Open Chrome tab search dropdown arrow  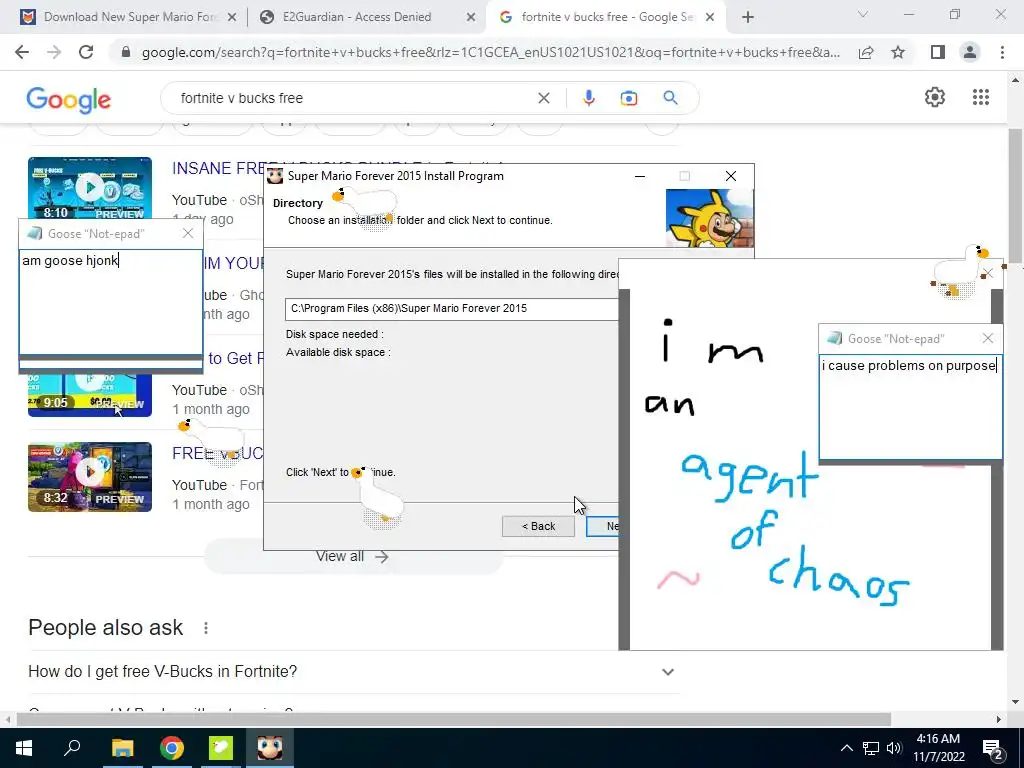pyautogui.click(x=863, y=14)
